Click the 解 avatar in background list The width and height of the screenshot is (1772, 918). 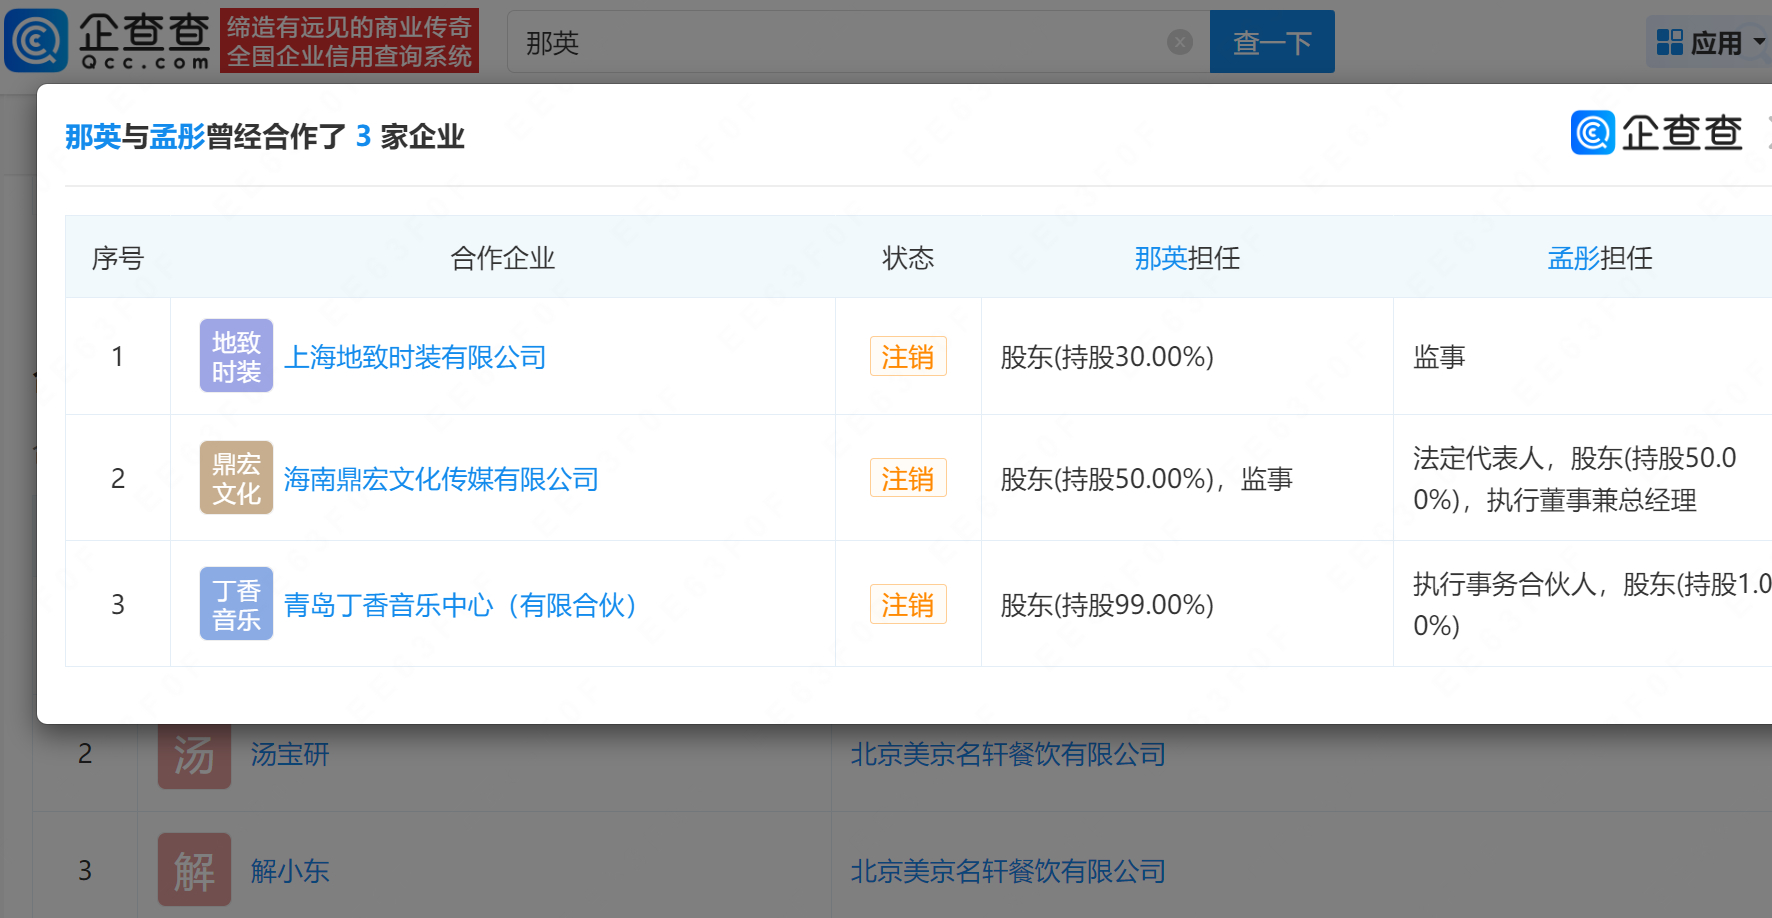coord(194,870)
